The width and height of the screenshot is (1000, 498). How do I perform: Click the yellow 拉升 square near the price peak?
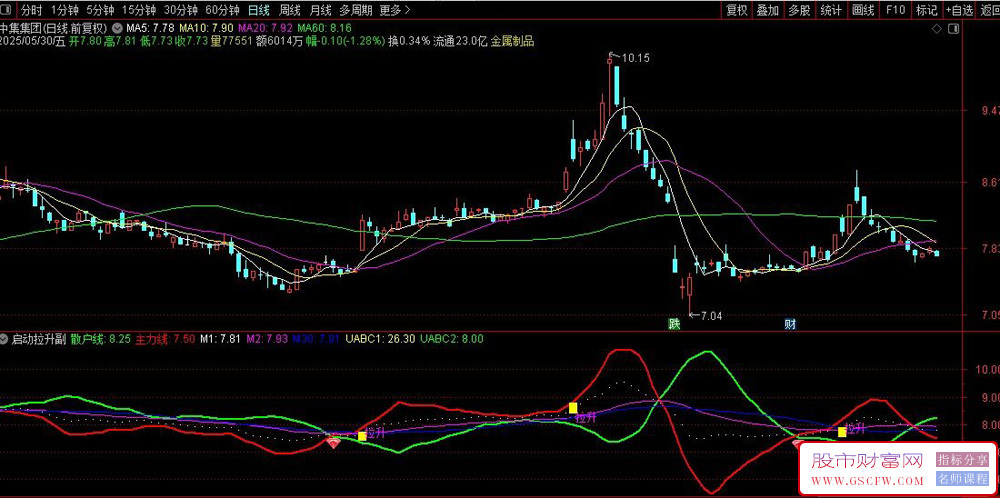point(573,407)
